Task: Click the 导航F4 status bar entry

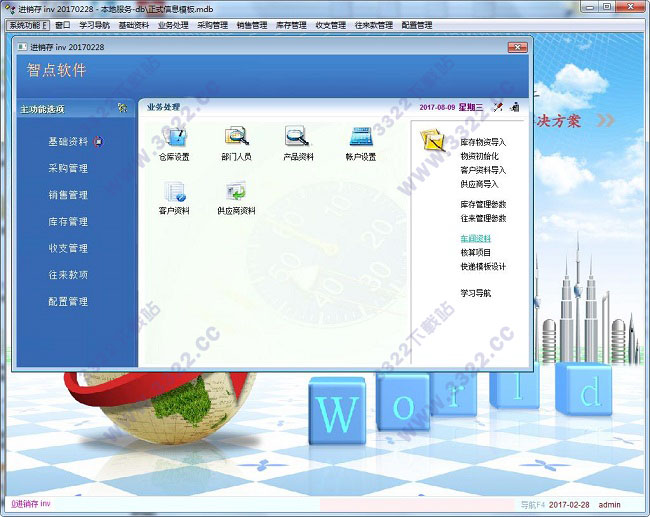Action: [x=533, y=505]
